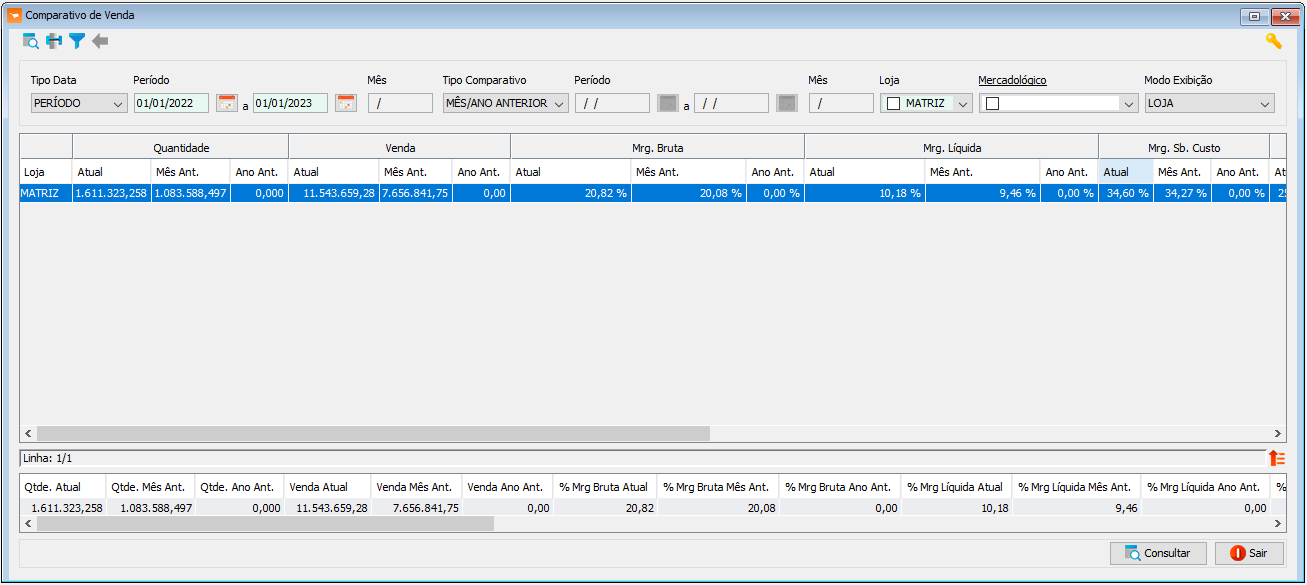Click cell value 7.656.841,75 in MATRIZ row
Viewport: 1307px width, 585px height.
coord(415,193)
